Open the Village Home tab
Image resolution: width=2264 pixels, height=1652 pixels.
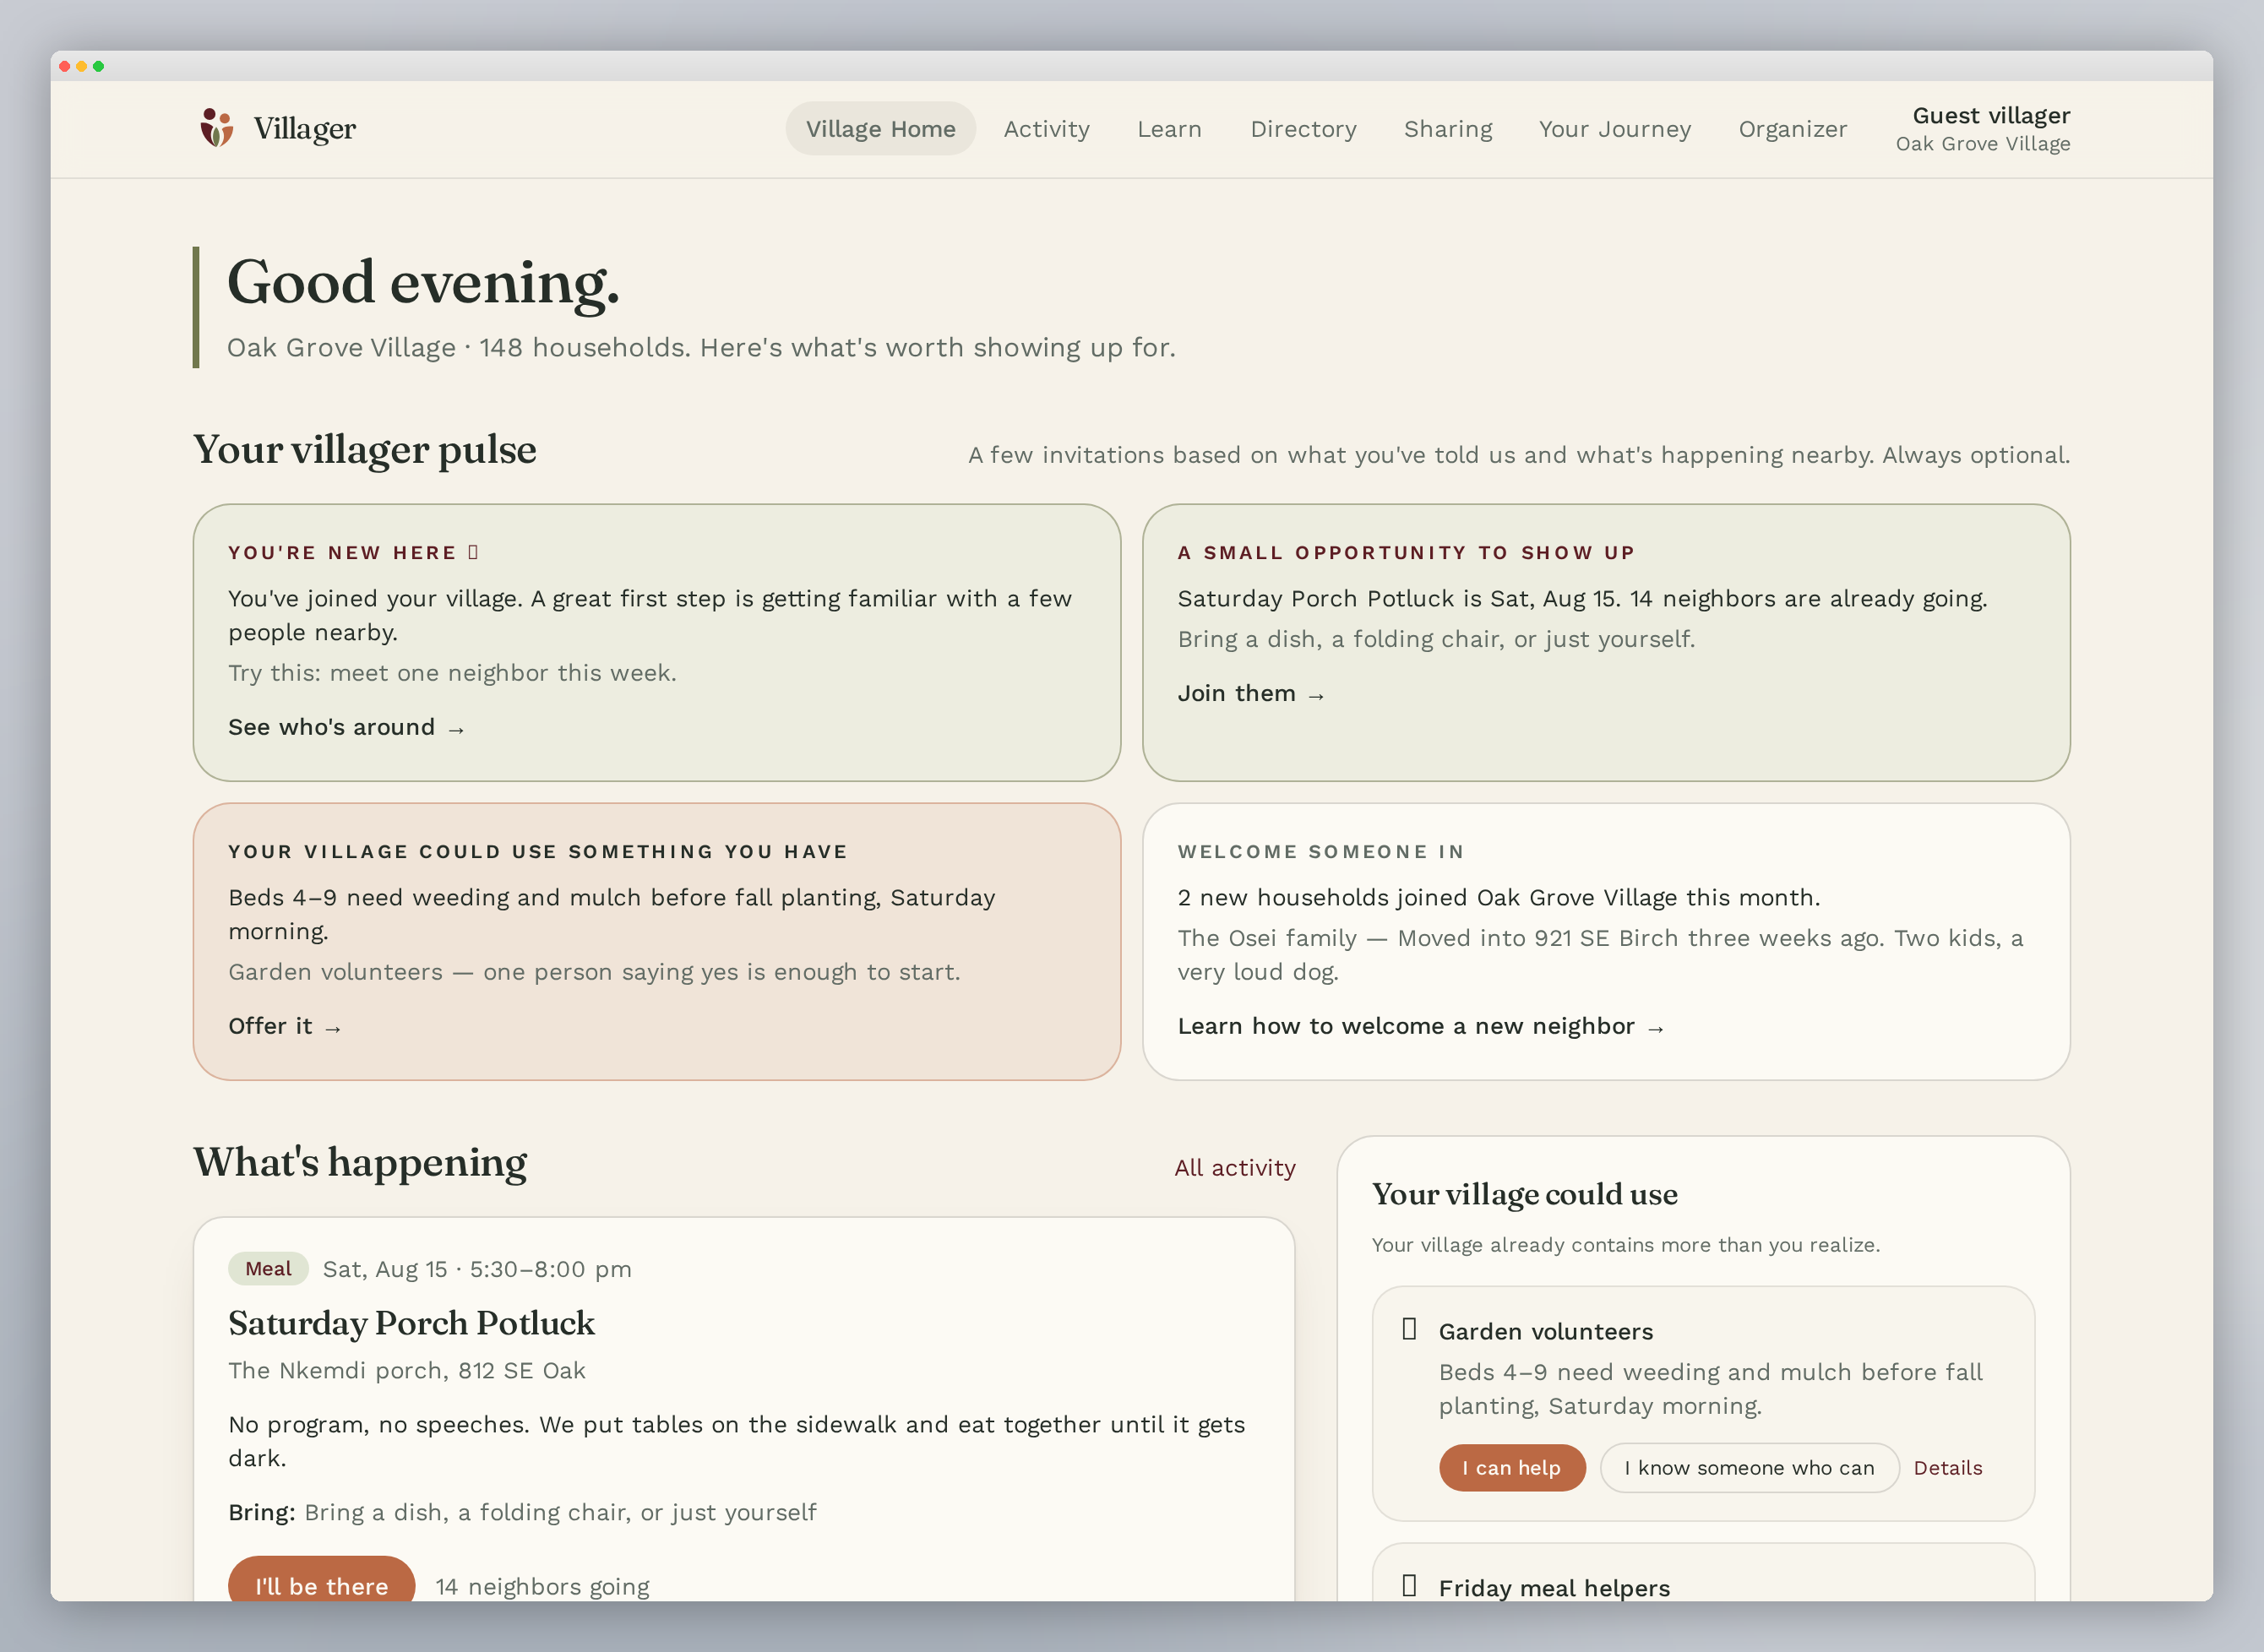point(880,129)
